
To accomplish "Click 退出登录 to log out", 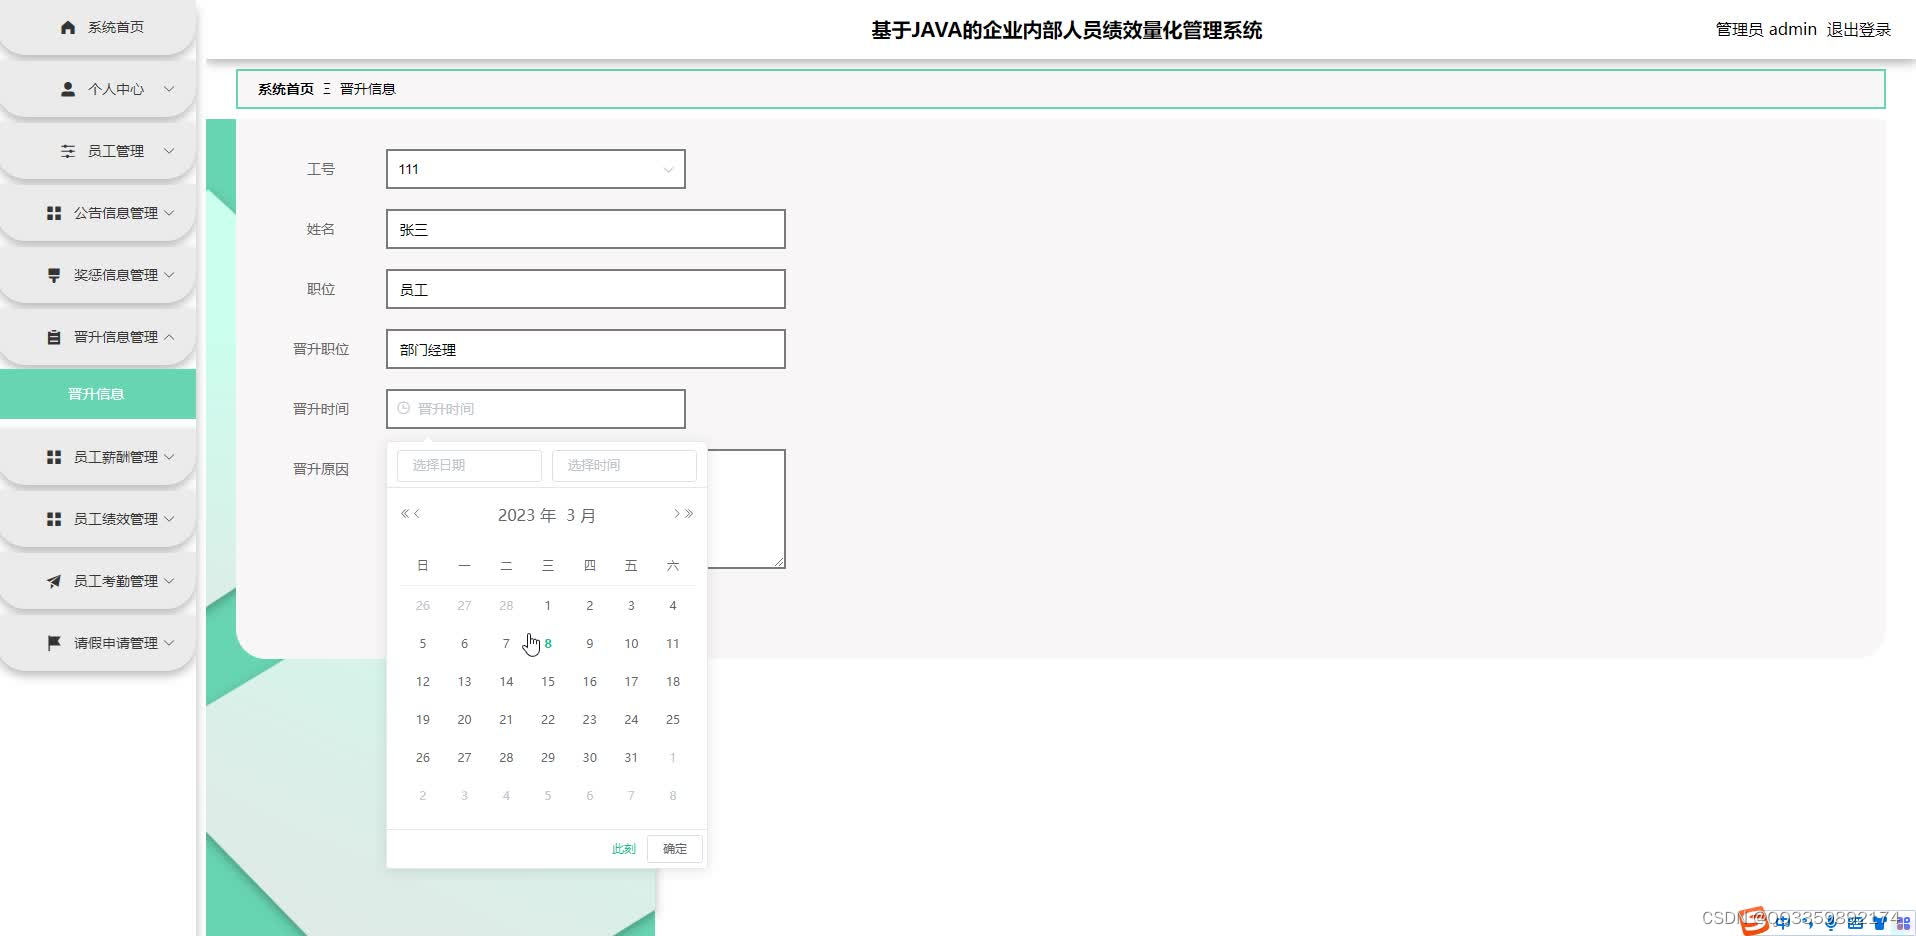I will (x=1859, y=30).
